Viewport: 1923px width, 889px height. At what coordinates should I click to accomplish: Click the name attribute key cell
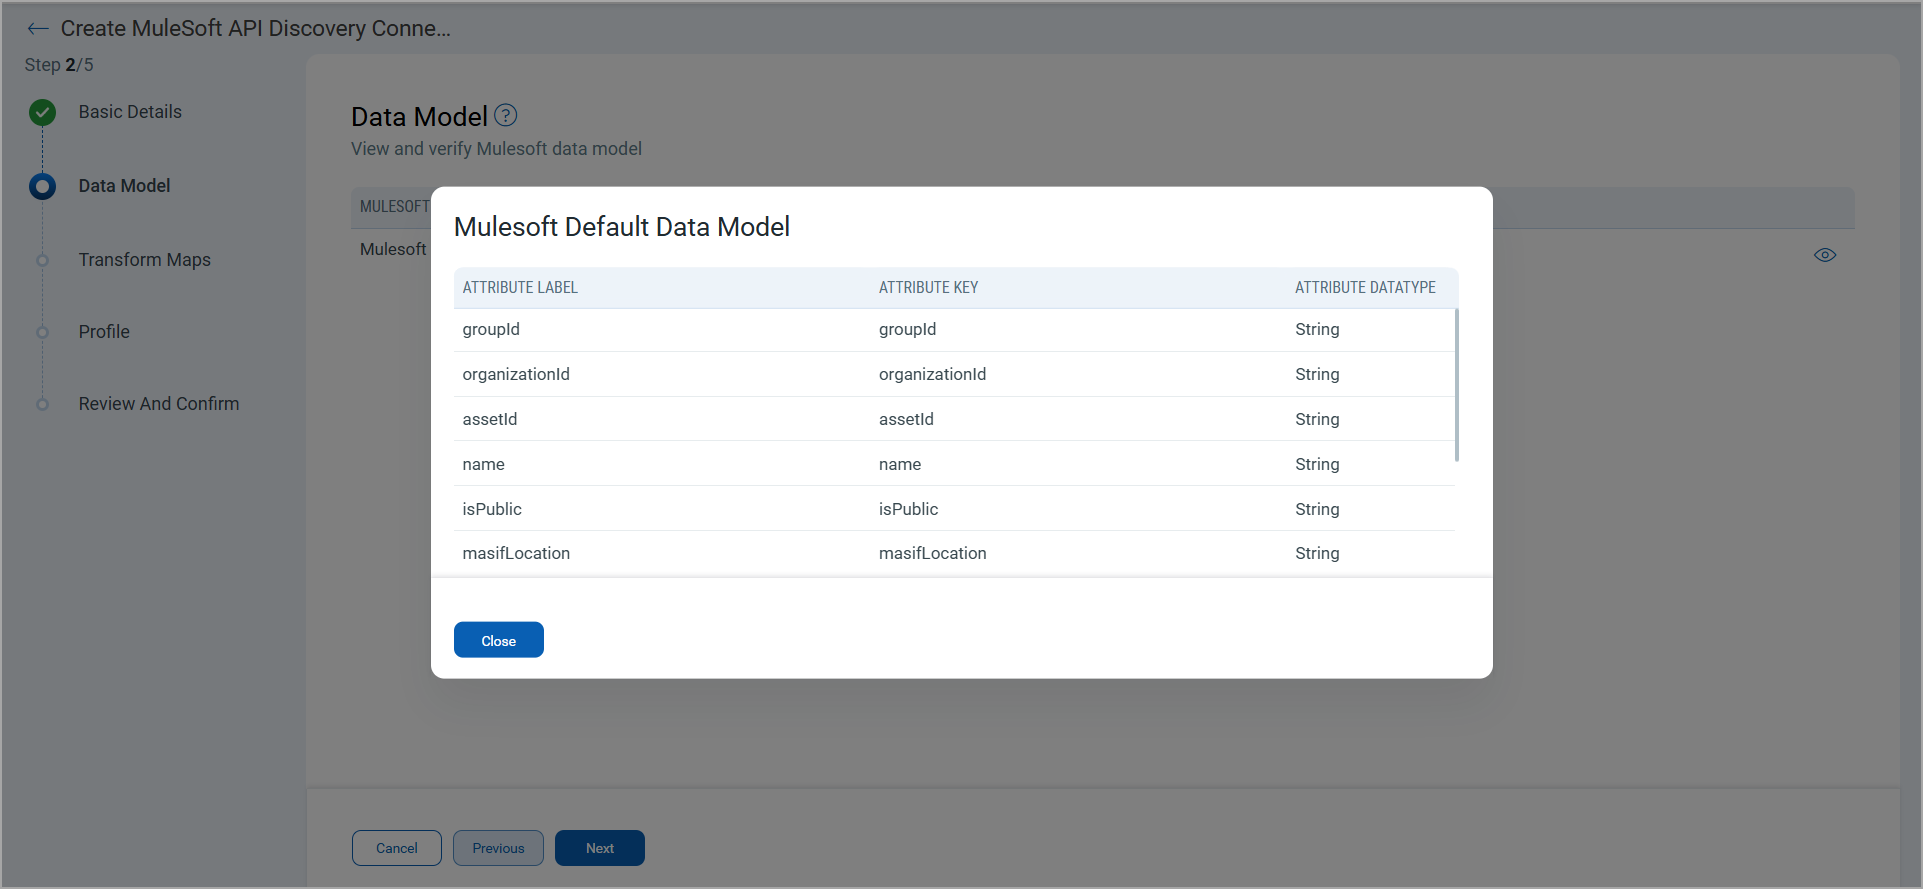pyautogui.click(x=900, y=464)
